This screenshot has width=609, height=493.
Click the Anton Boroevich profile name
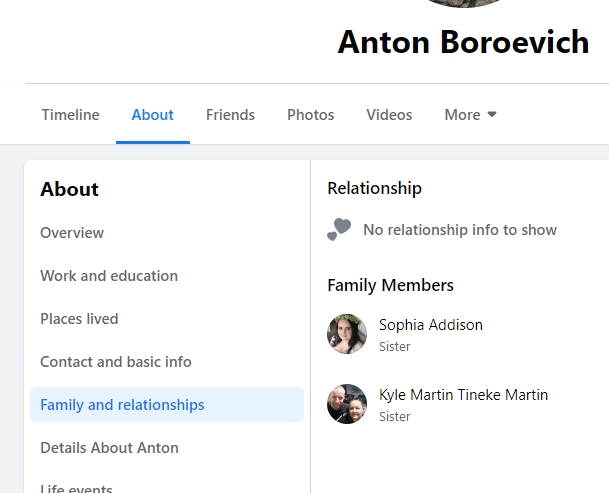pyautogui.click(x=463, y=42)
